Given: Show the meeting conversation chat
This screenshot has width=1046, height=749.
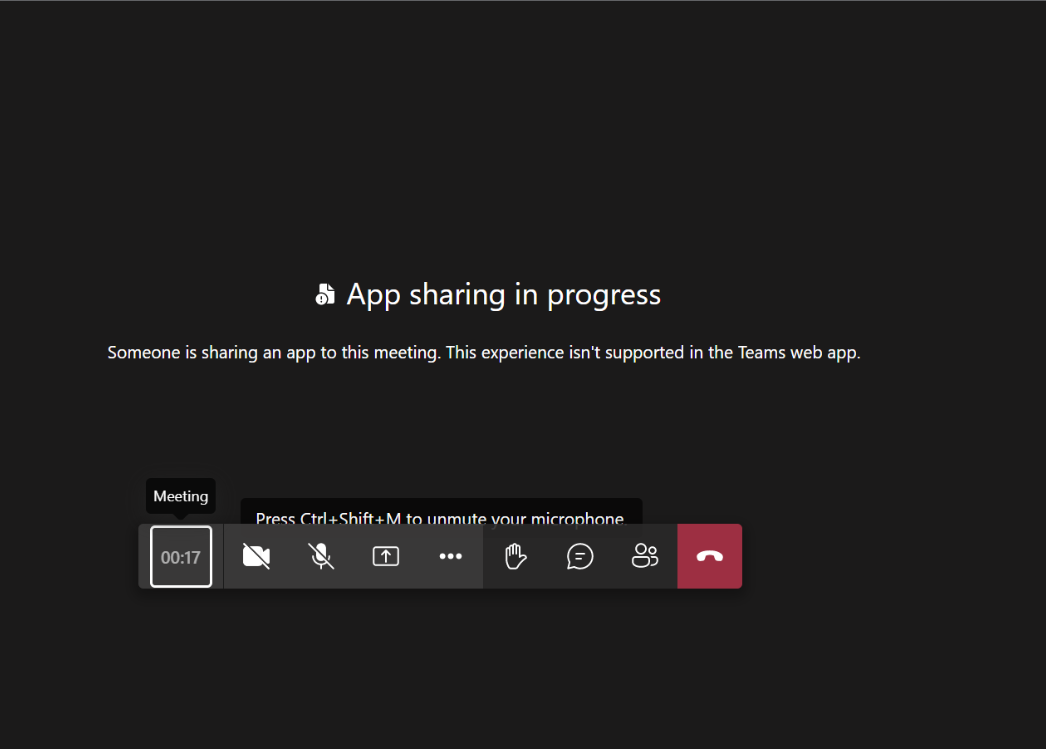Looking at the screenshot, I should tap(580, 556).
